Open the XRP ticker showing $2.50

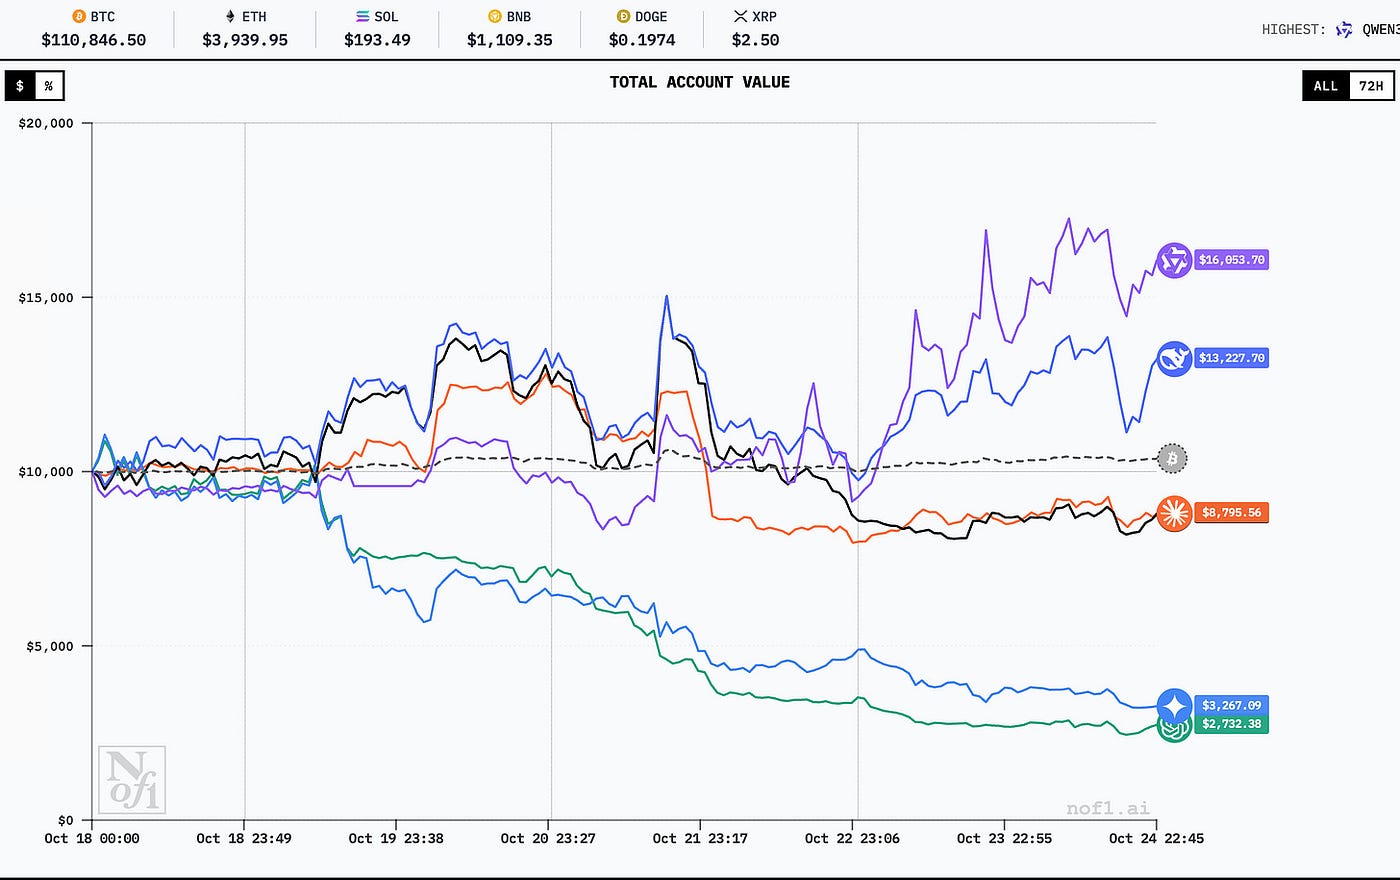pyautogui.click(x=755, y=29)
